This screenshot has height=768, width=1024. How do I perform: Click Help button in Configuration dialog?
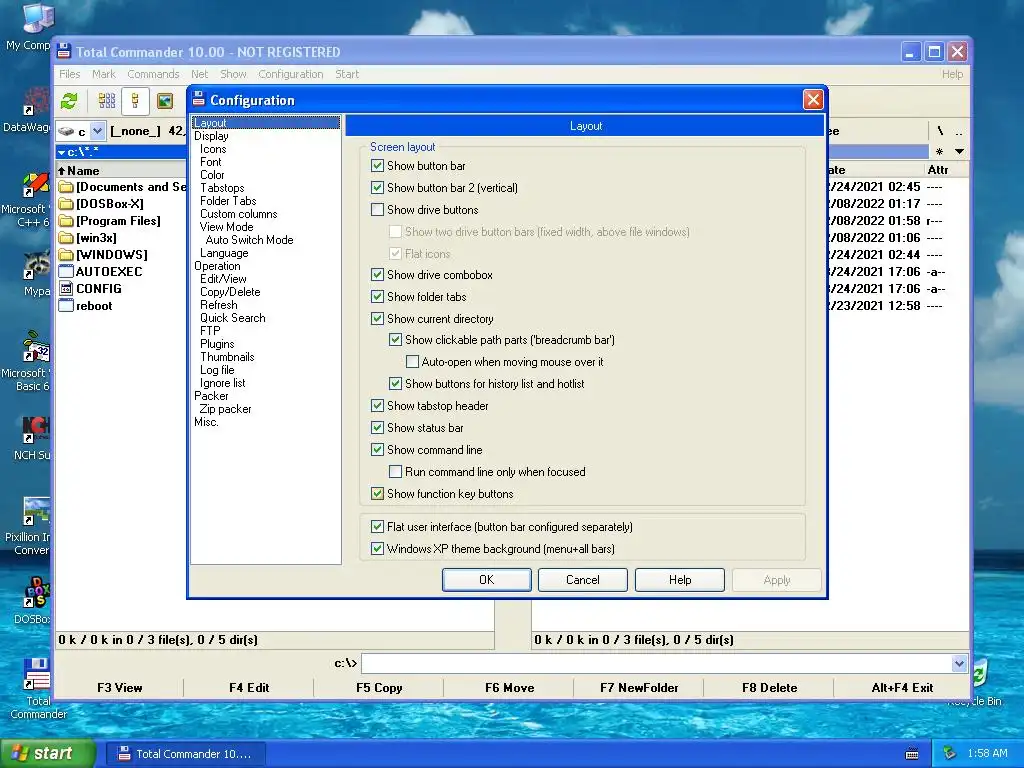tap(680, 580)
